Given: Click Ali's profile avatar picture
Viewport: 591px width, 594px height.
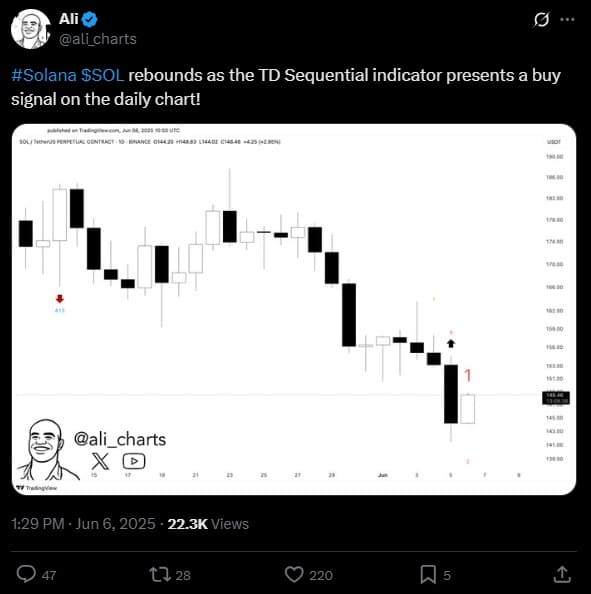Looking at the screenshot, I should (x=31, y=29).
